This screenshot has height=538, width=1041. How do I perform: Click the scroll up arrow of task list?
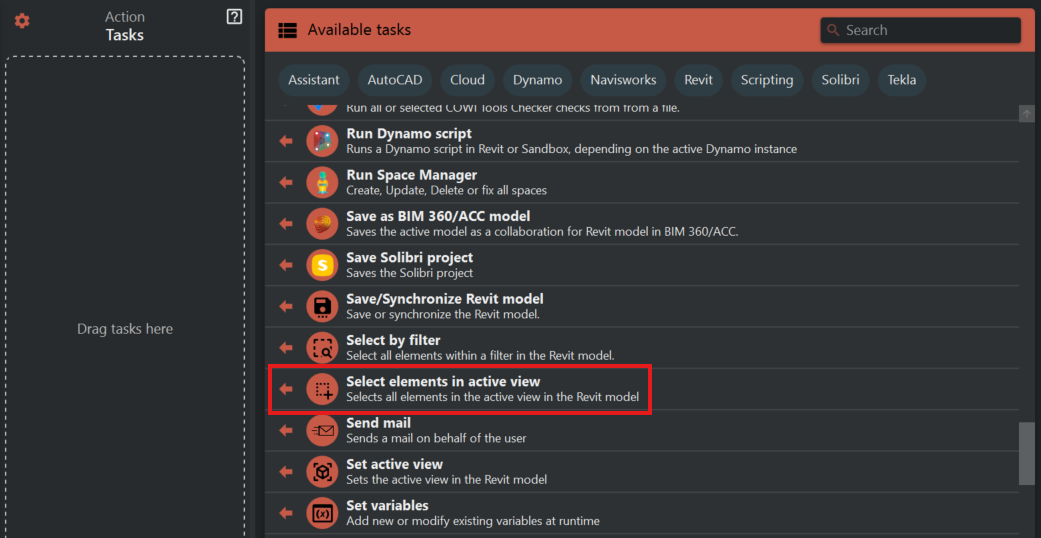click(1026, 114)
